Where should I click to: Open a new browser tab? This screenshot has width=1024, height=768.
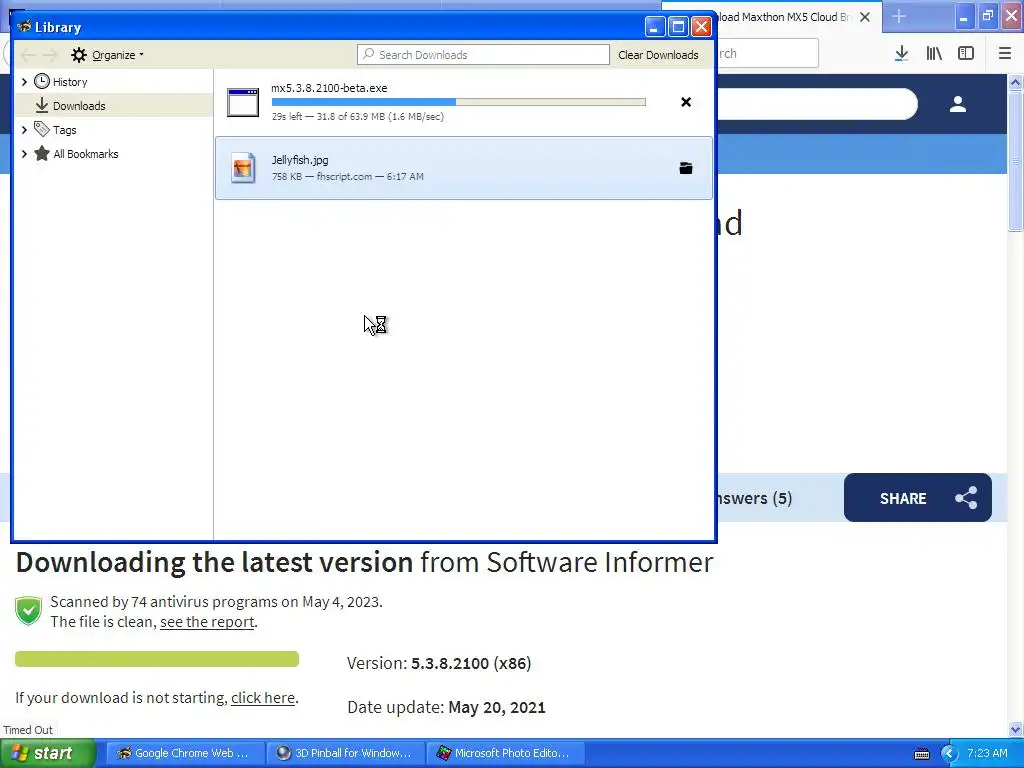899,17
